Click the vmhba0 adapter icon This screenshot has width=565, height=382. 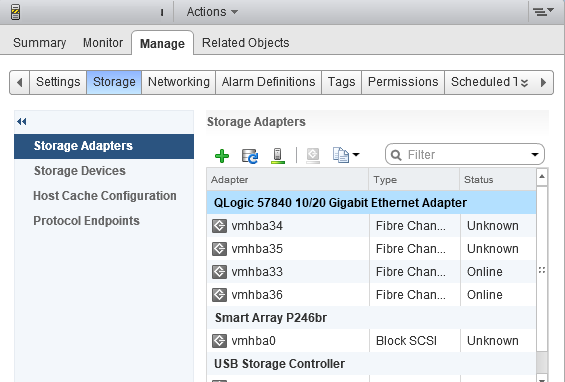point(219,341)
